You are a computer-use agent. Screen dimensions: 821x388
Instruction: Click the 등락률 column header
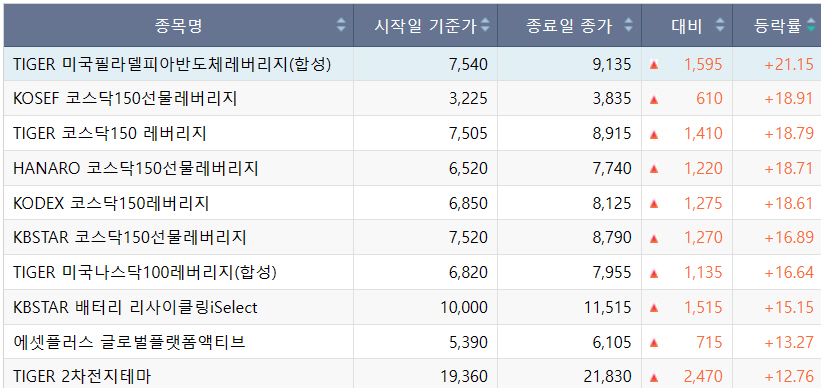pyautogui.click(x=777, y=25)
